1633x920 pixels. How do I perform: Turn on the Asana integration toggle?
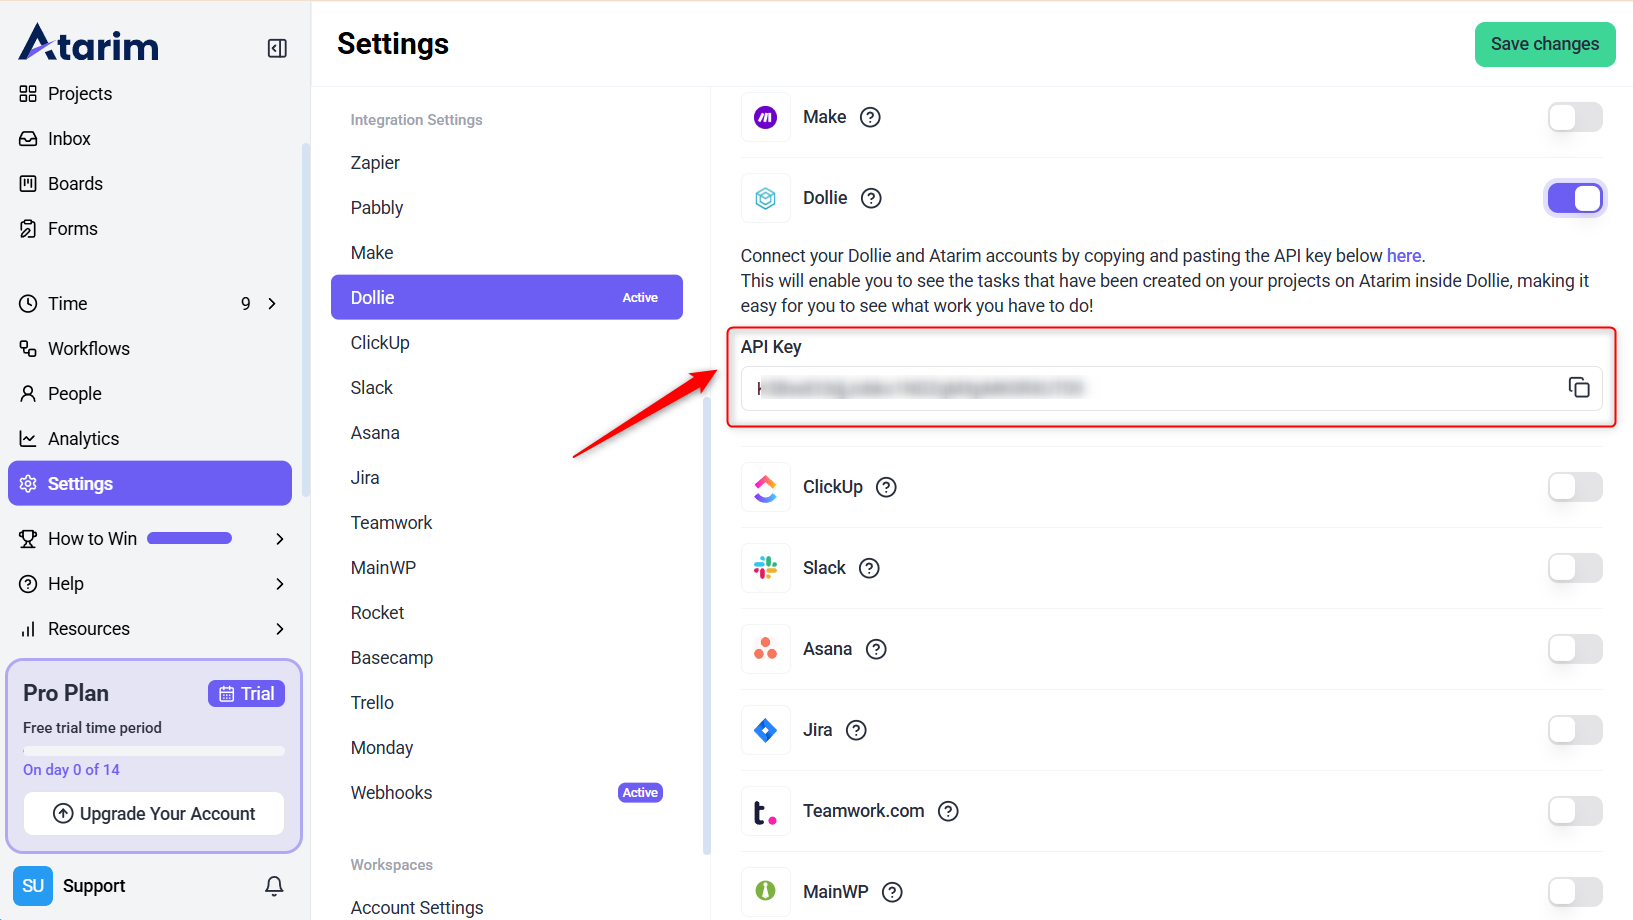(1574, 649)
